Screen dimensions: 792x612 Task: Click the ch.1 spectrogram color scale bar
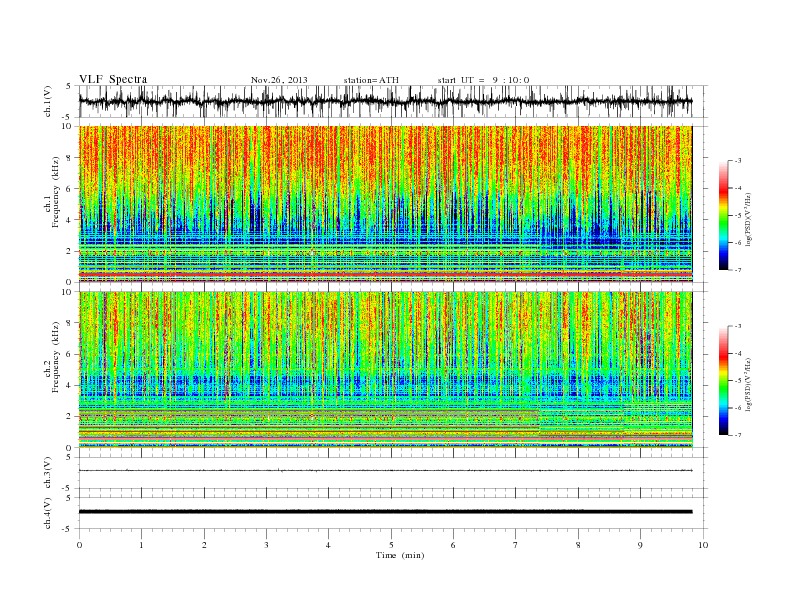click(724, 216)
